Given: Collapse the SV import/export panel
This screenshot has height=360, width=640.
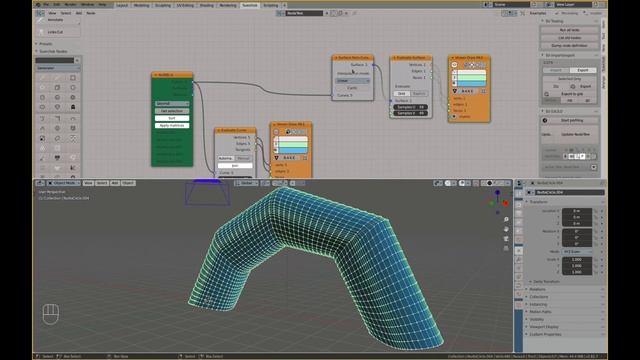Looking at the screenshot, I should click(x=543, y=55).
